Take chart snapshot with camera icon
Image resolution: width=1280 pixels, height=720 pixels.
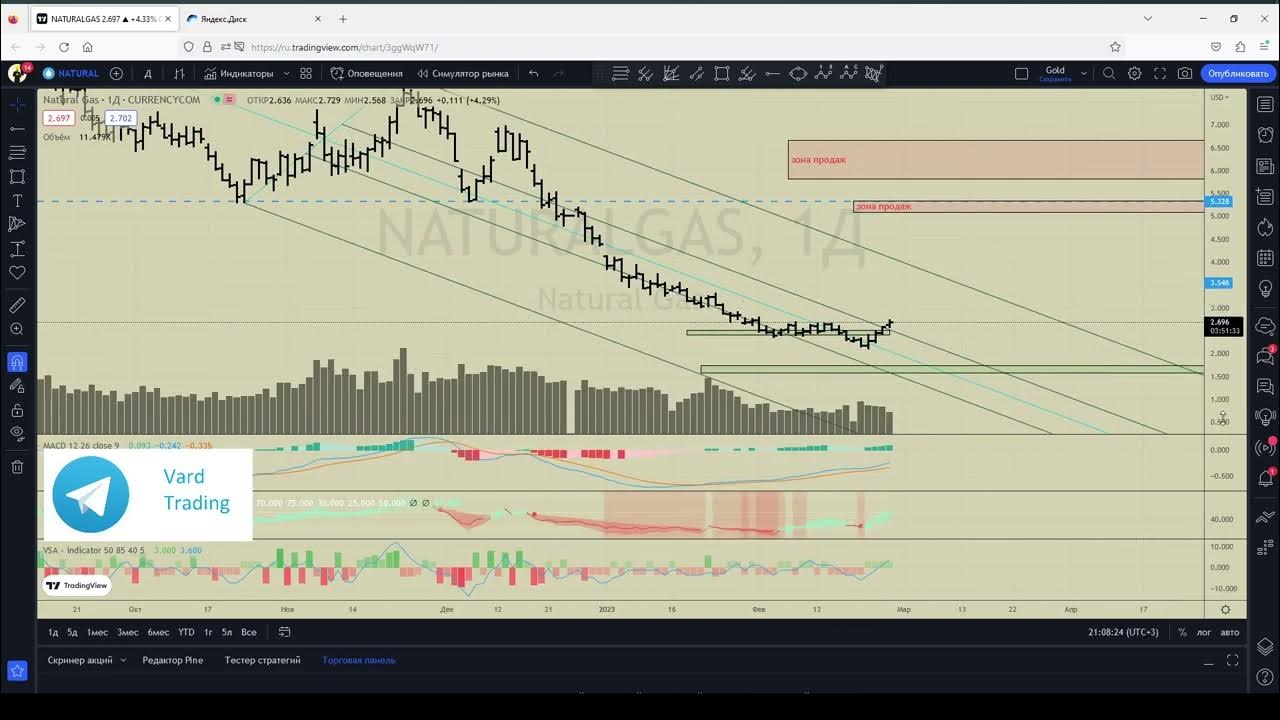[1185, 73]
